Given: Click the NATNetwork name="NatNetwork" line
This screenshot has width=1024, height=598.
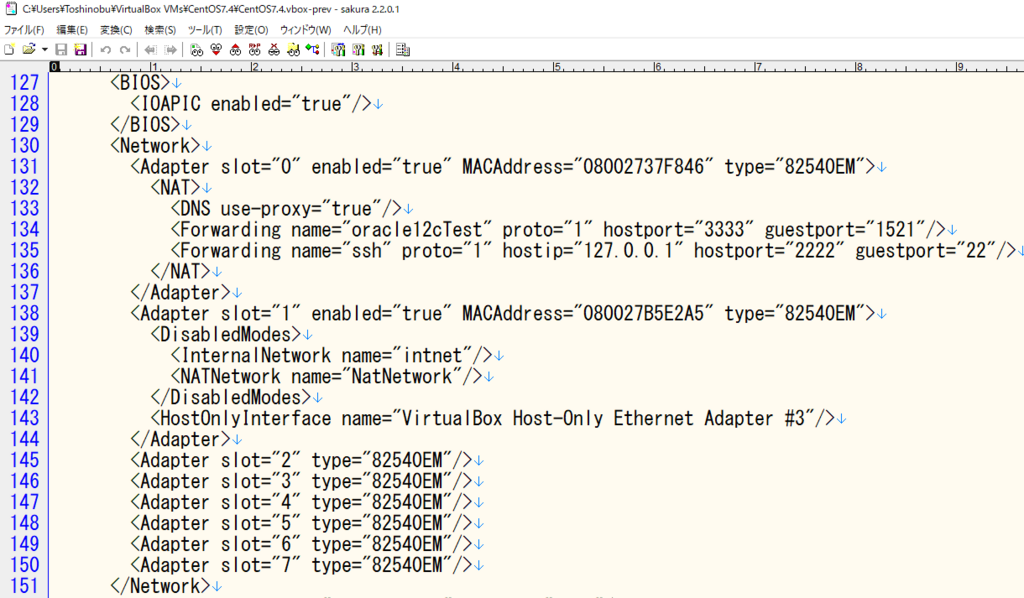Looking at the screenshot, I should click(327, 377).
